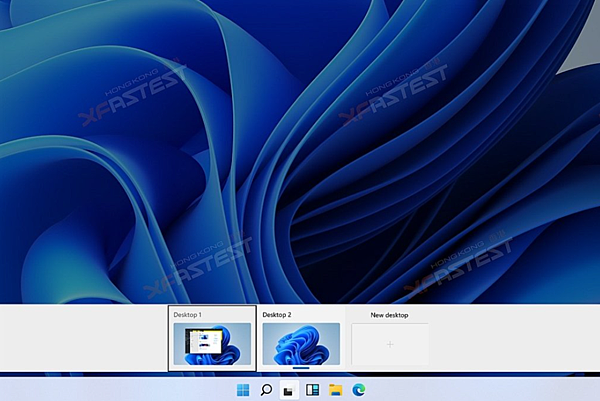The height and width of the screenshot is (401, 600).
Task: Open the Windows Start menu
Action: coord(244,390)
